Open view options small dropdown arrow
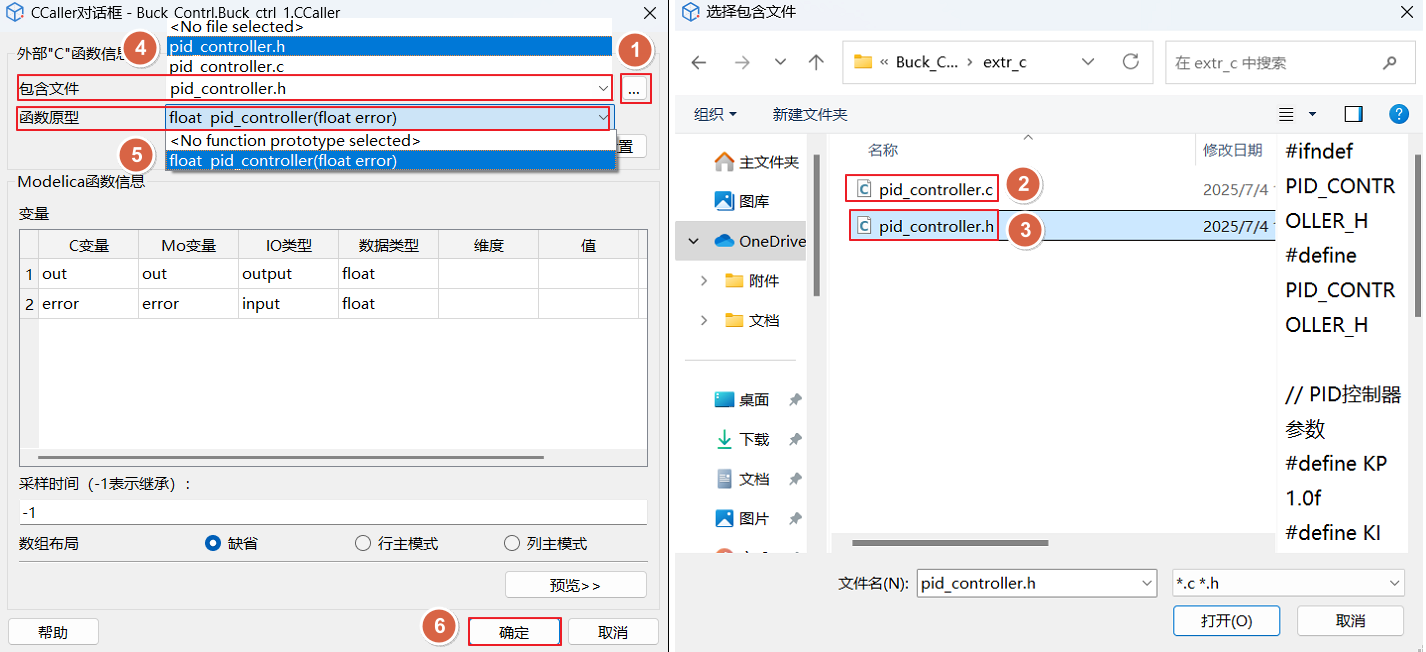Viewport: 1426px width, 652px height. pyautogui.click(x=1312, y=114)
